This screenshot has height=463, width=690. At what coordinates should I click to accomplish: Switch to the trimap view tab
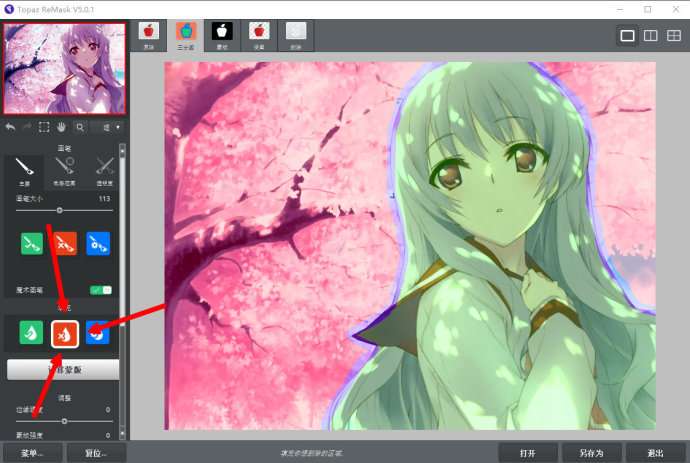186,36
